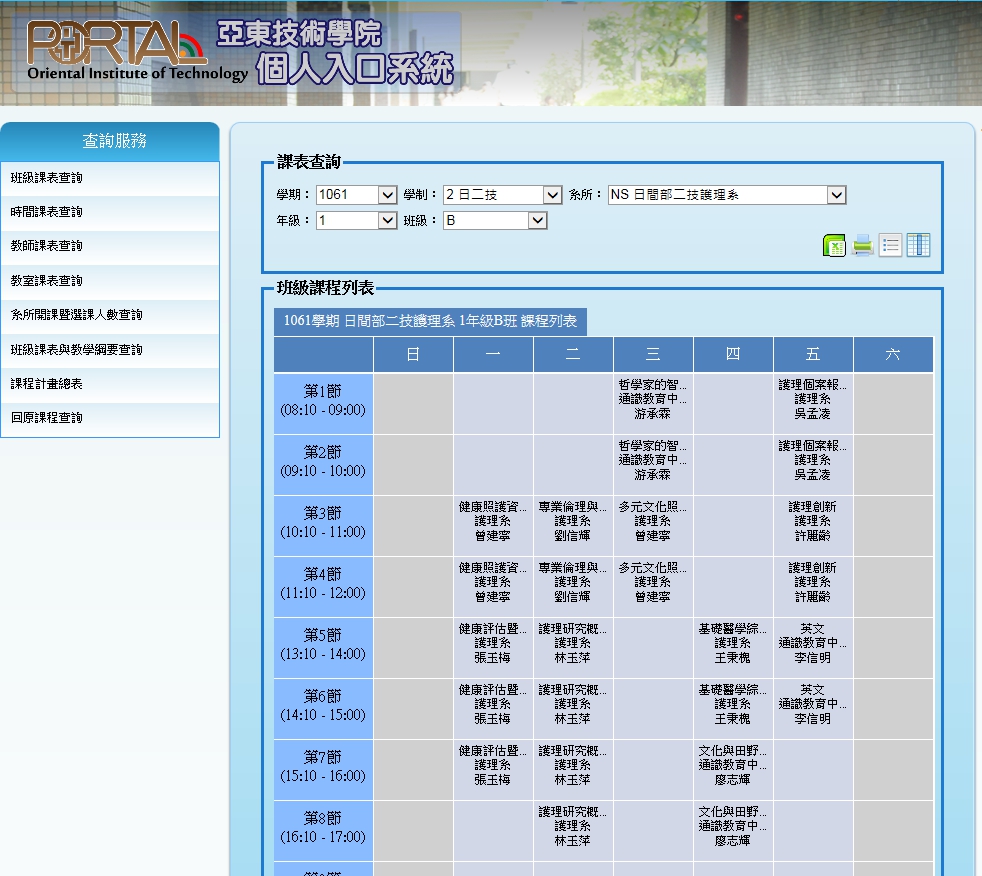Screen dimensions: 982x876
Task: Click Monday 第4節 健康照護資 course cell
Action: pos(493,587)
